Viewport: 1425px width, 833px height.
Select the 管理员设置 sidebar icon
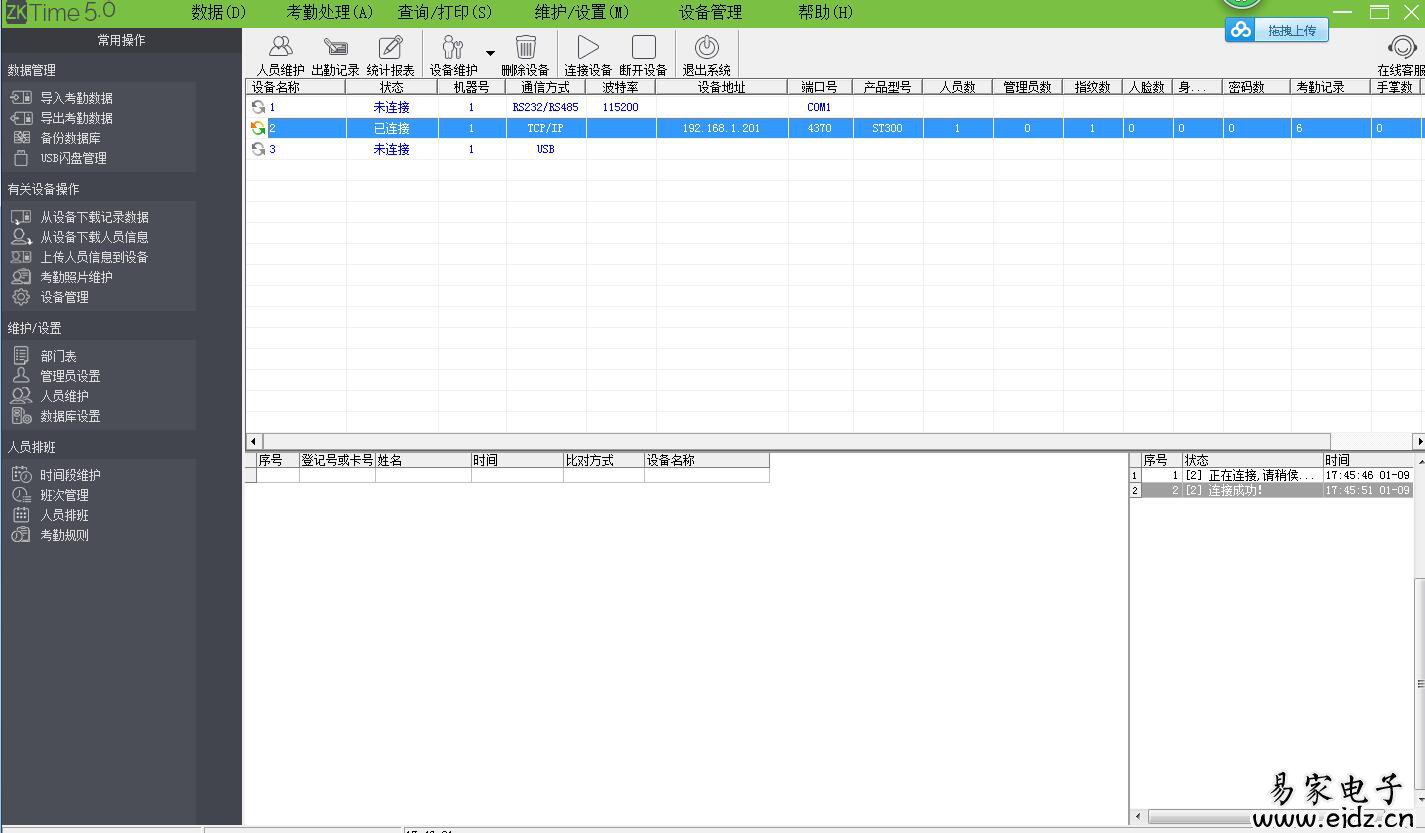pos(21,376)
